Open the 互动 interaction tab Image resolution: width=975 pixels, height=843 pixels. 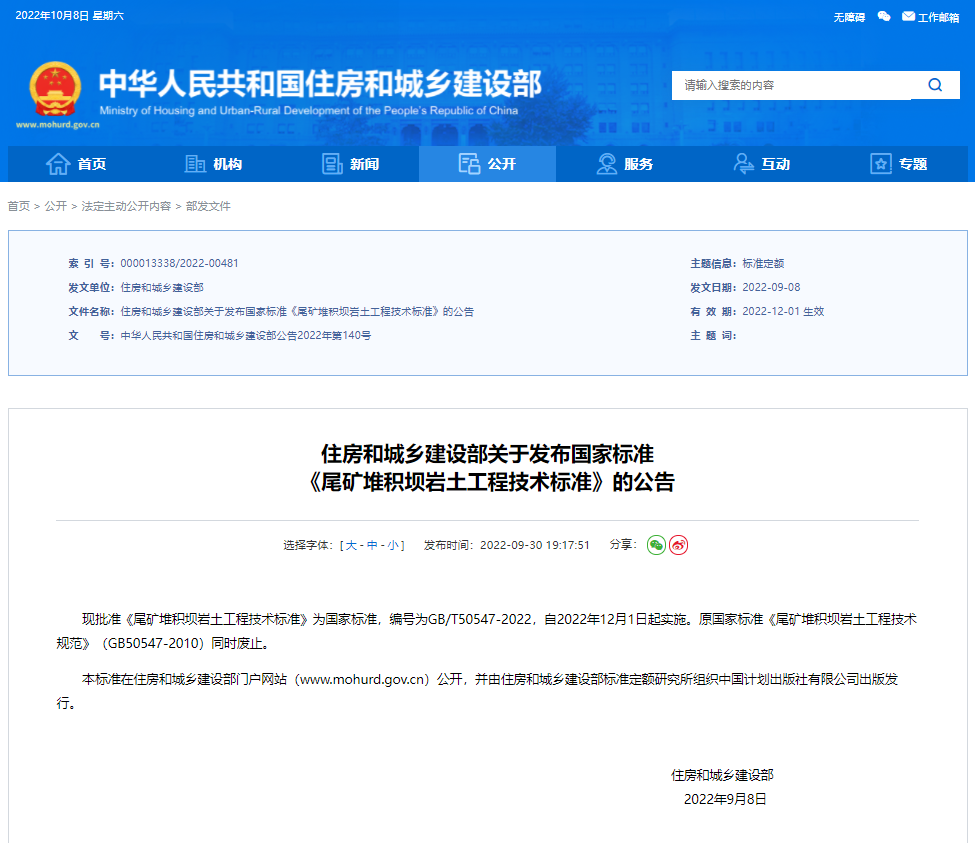pyautogui.click(x=761, y=164)
